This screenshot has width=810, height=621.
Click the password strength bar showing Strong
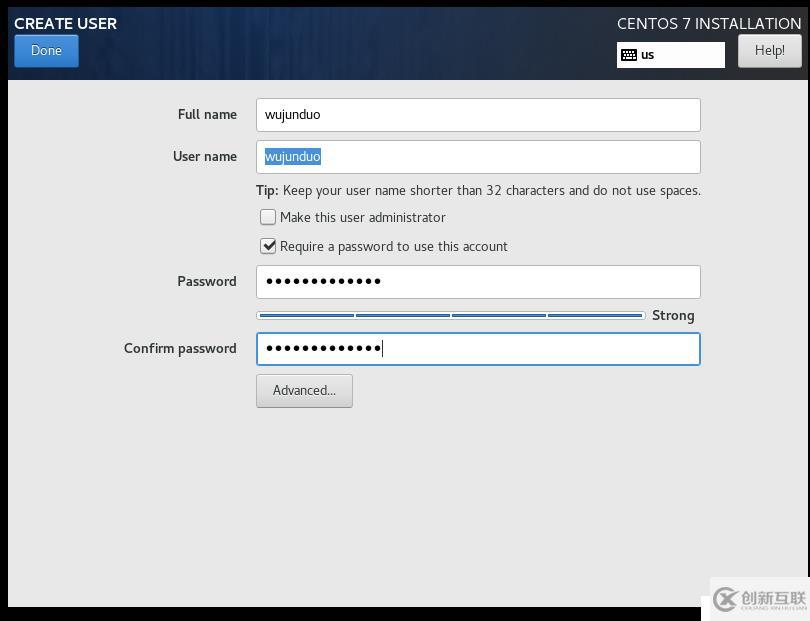(450, 315)
